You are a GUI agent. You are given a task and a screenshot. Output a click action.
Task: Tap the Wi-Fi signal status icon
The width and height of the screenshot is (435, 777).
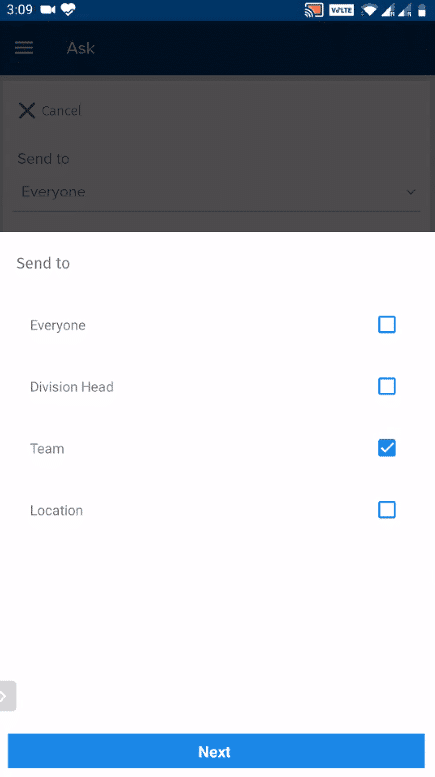369,10
